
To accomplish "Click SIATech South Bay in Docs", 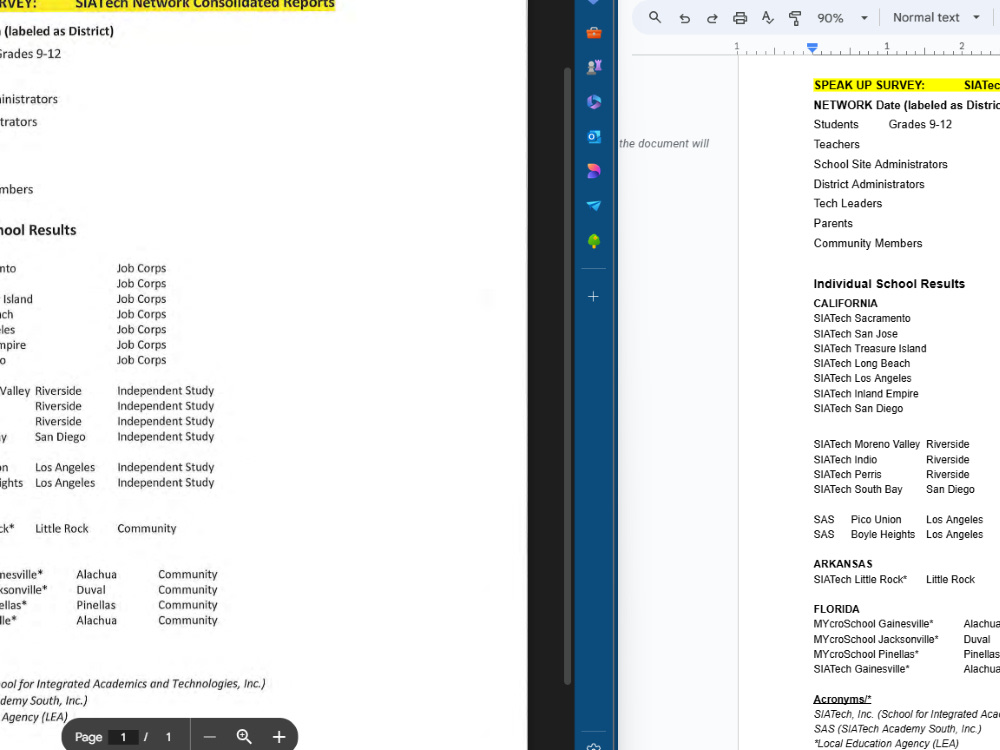I will coord(858,489).
